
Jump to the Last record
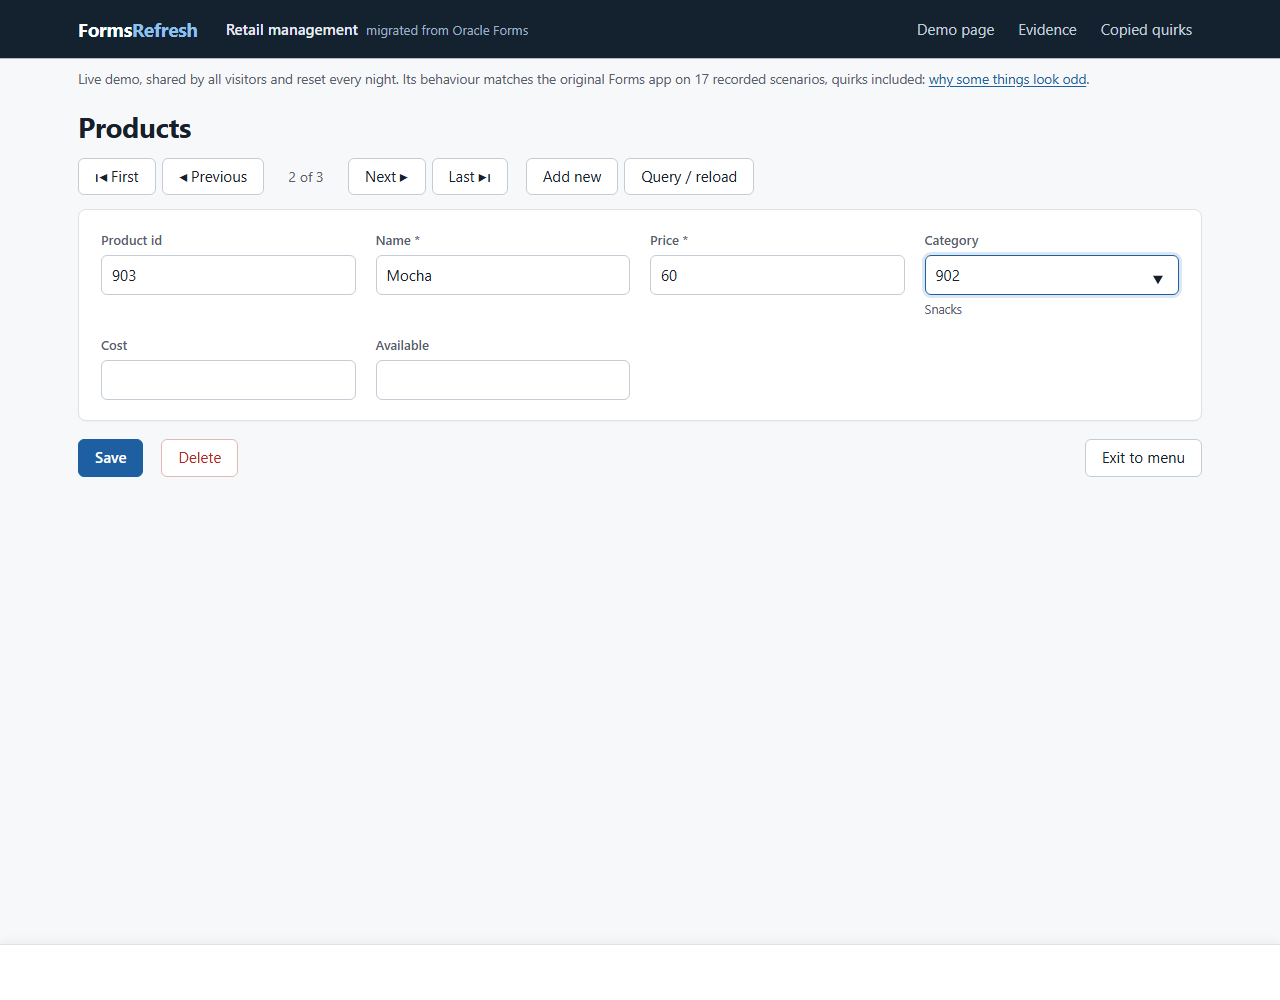(470, 177)
